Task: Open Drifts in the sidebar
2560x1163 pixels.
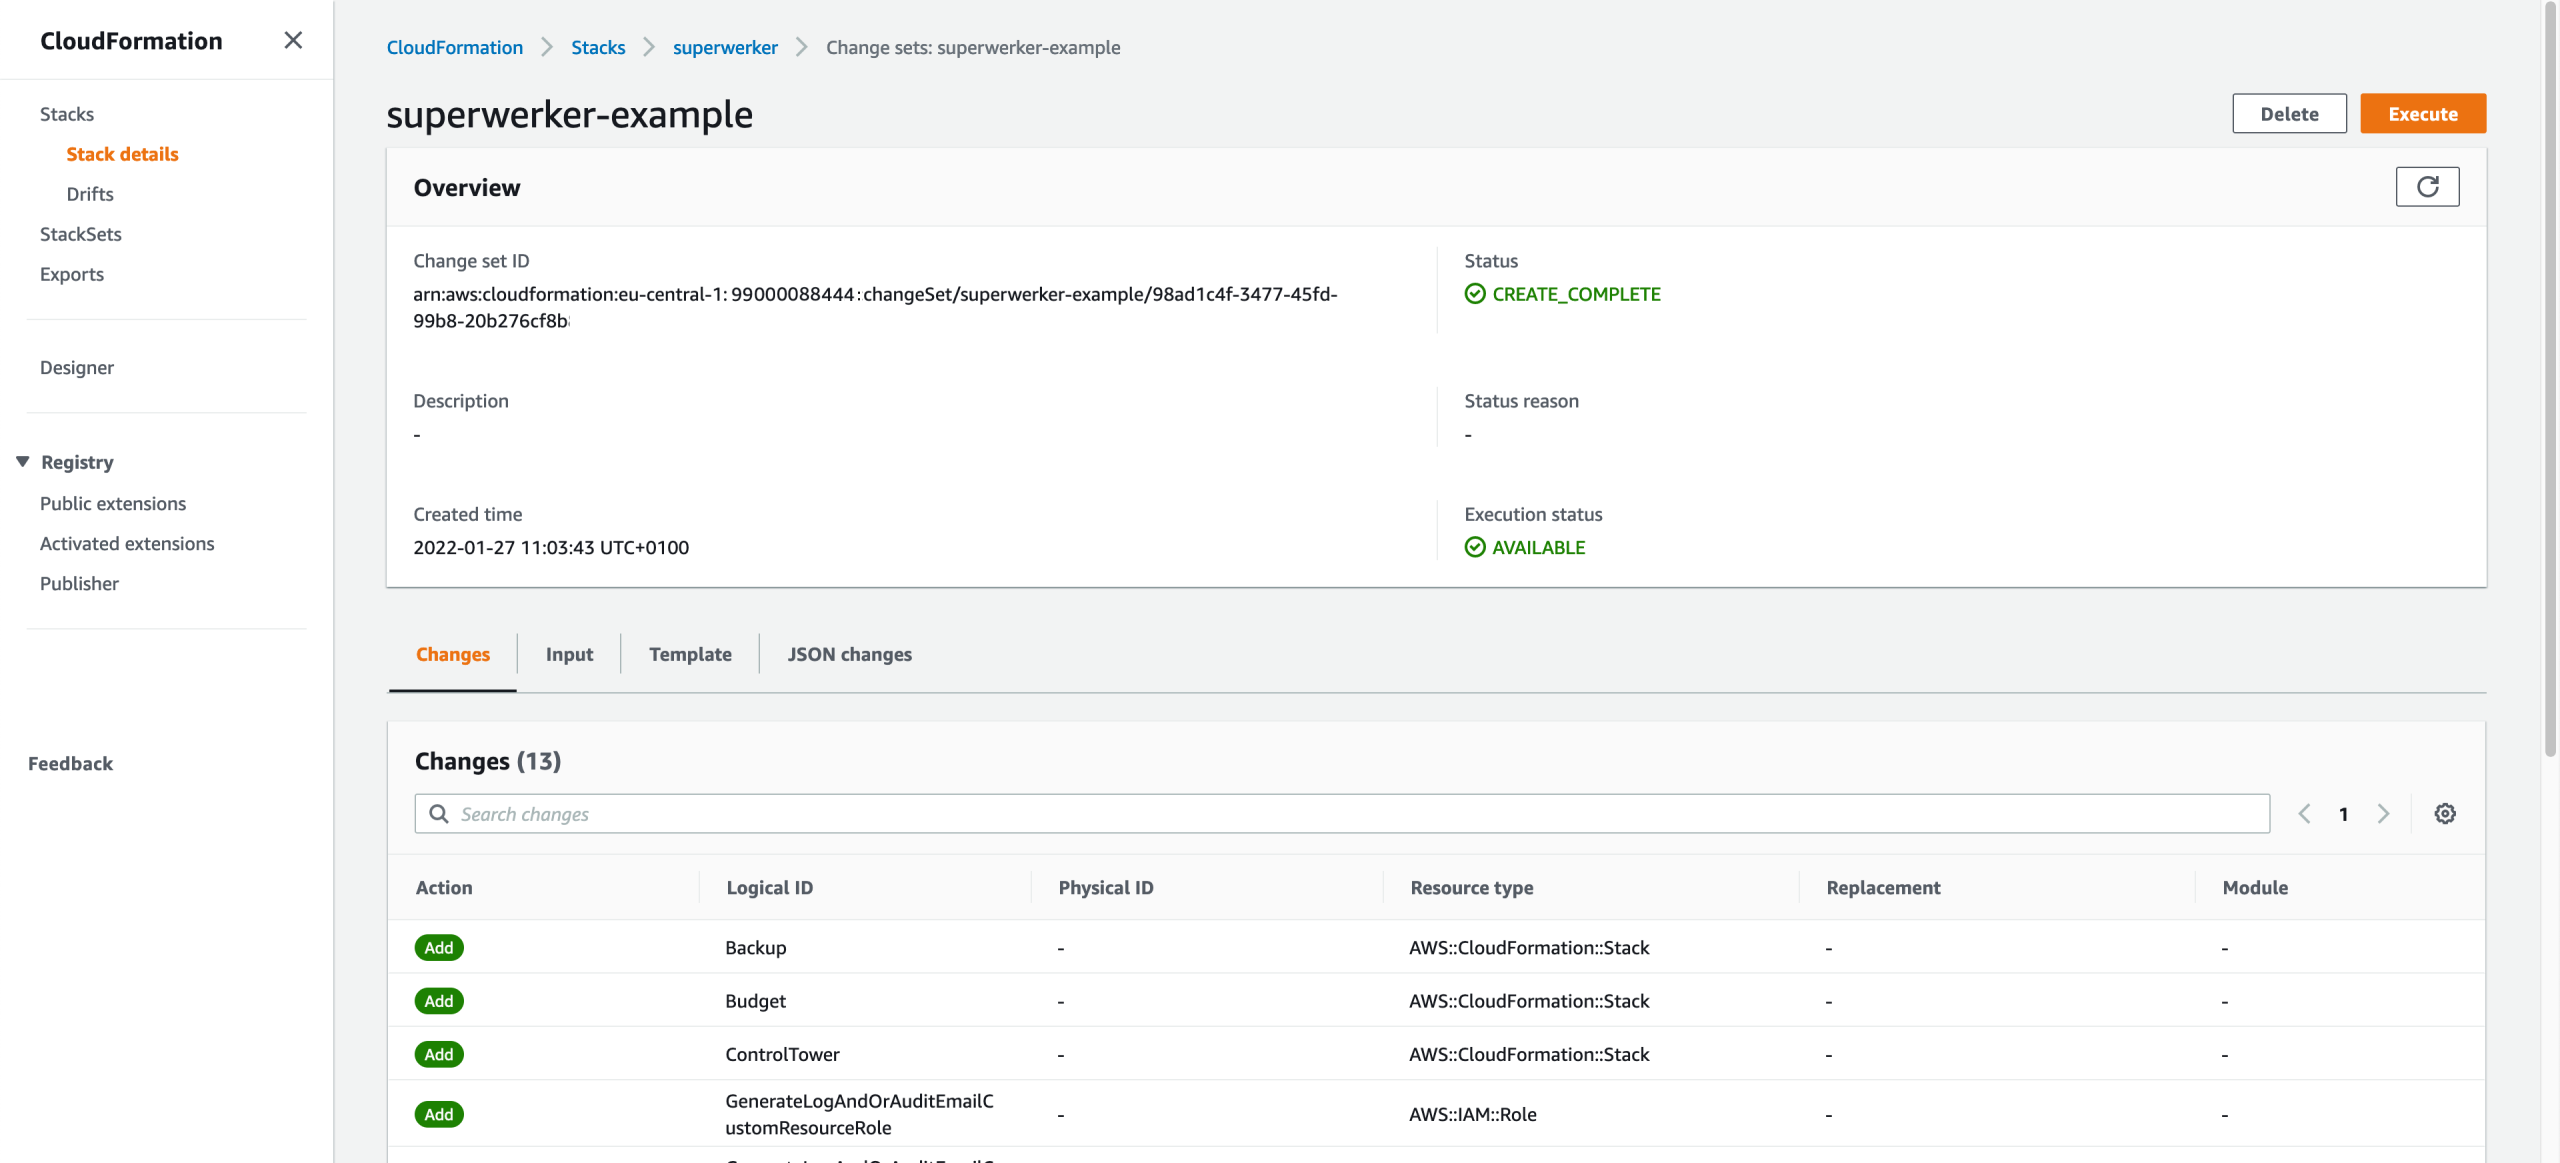Action: point(90,194)
